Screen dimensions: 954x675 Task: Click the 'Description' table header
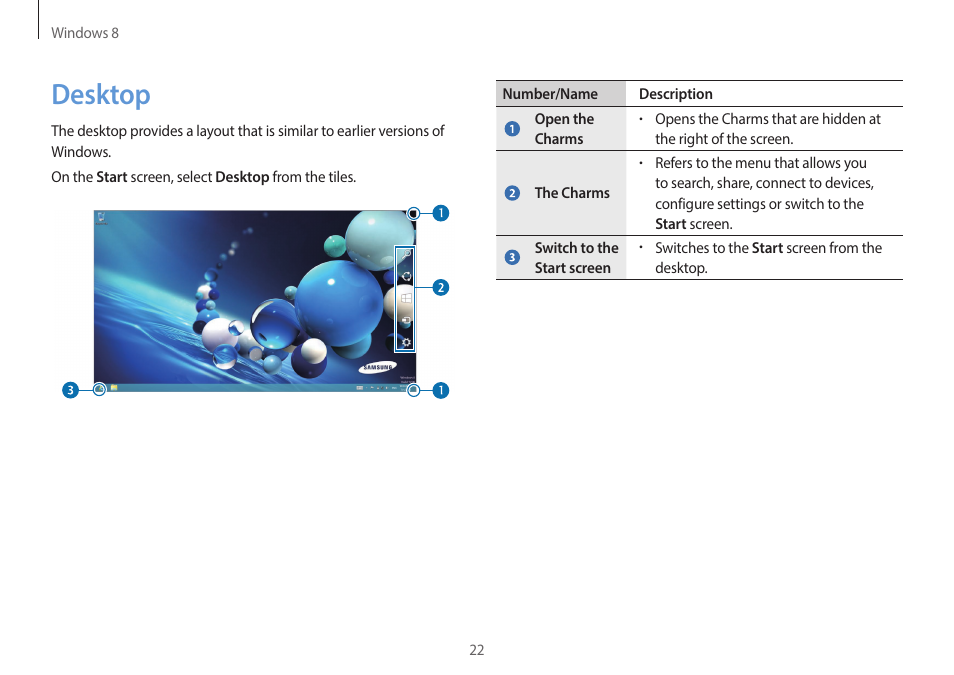(x=675, y=94)
